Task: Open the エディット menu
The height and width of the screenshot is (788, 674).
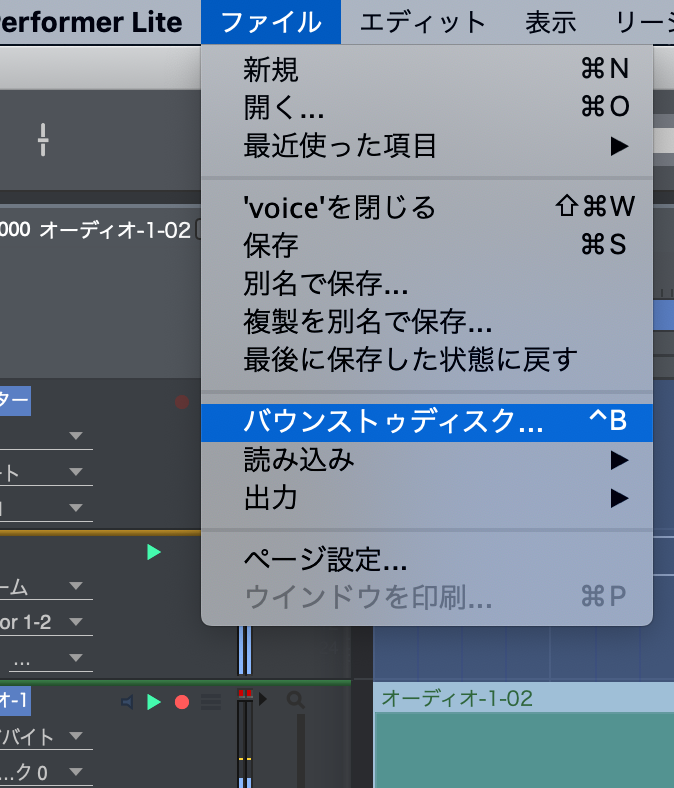Action: (x=423, y=22)
